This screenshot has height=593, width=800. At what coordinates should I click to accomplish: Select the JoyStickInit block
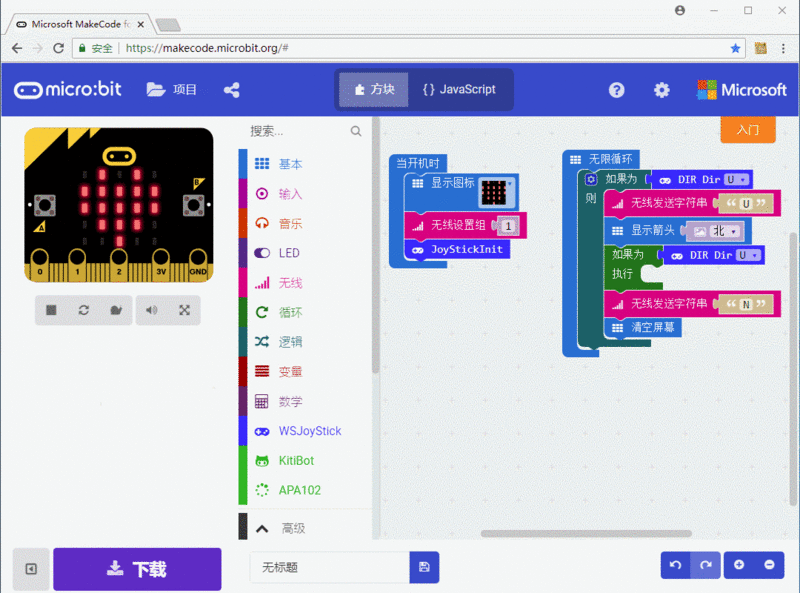457,250
